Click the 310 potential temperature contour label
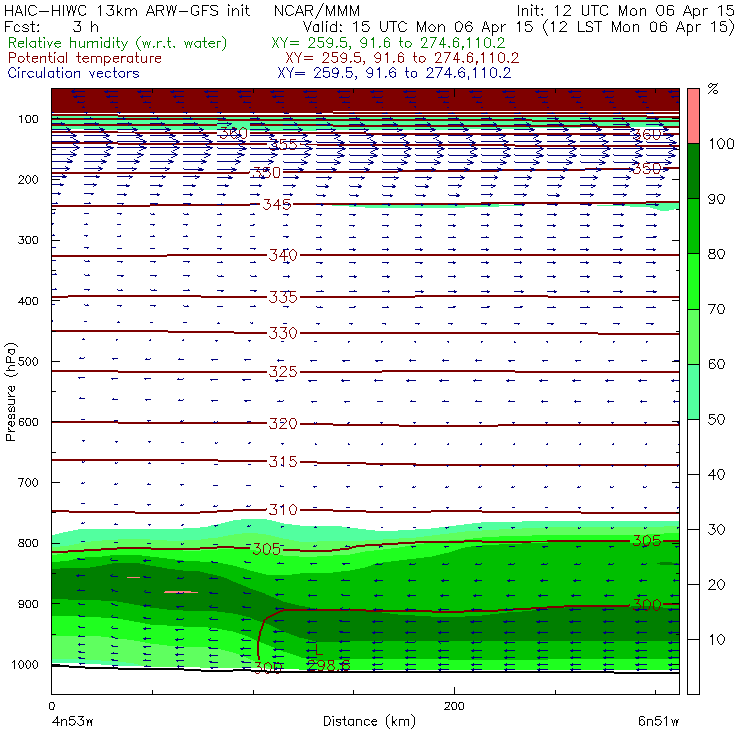Image resolution: width=740 pixels, height=740 pixels. pos(283,510)
